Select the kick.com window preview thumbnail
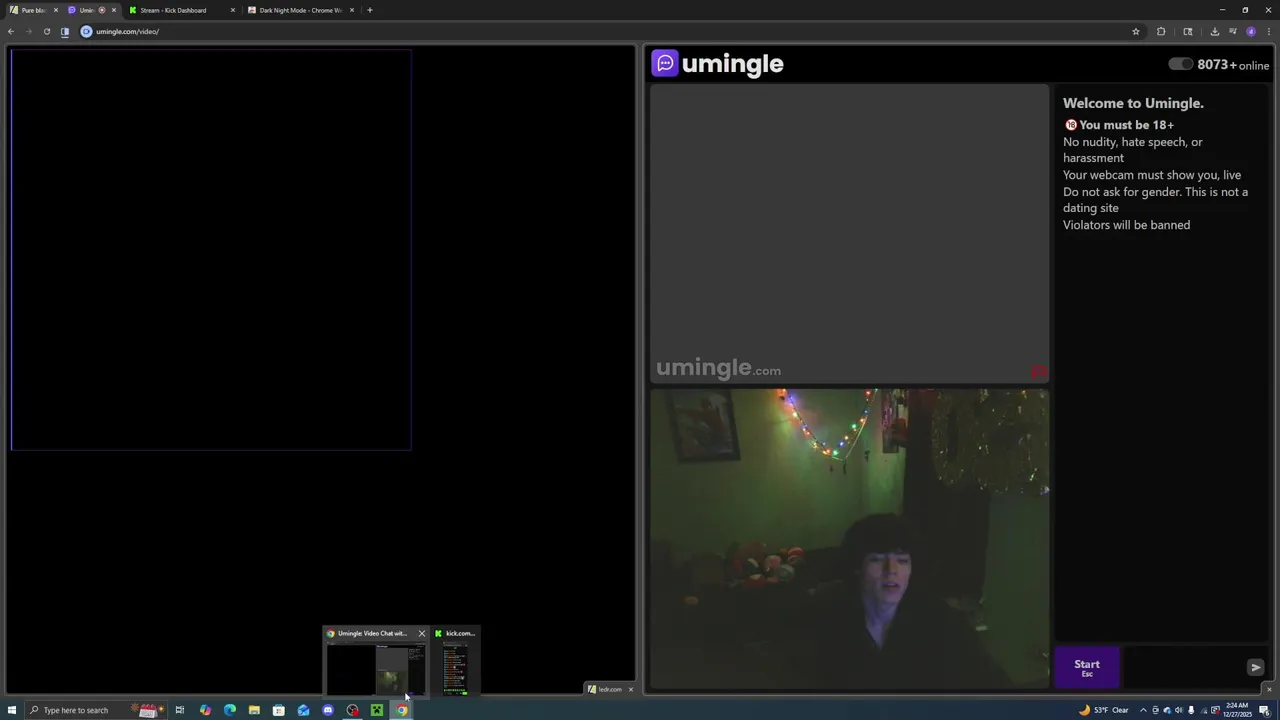This screenshot has width=1280, height=720. pos(455,669)
